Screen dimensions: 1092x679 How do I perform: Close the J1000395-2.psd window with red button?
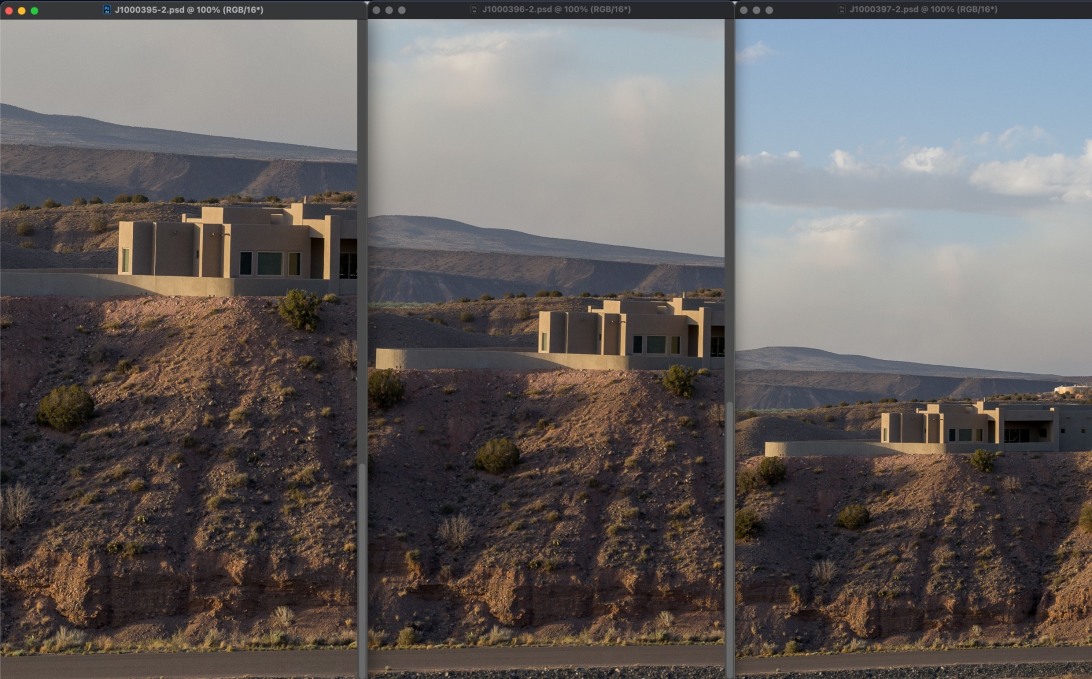[8, 10]
